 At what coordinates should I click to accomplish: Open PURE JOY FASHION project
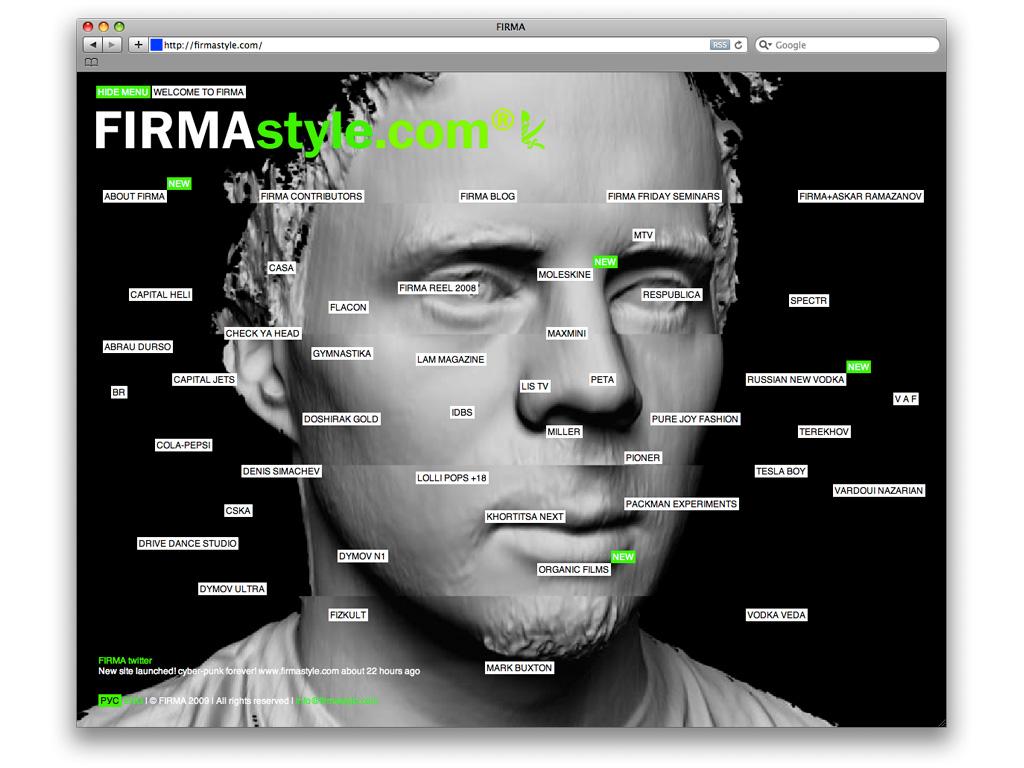(695, 419)
